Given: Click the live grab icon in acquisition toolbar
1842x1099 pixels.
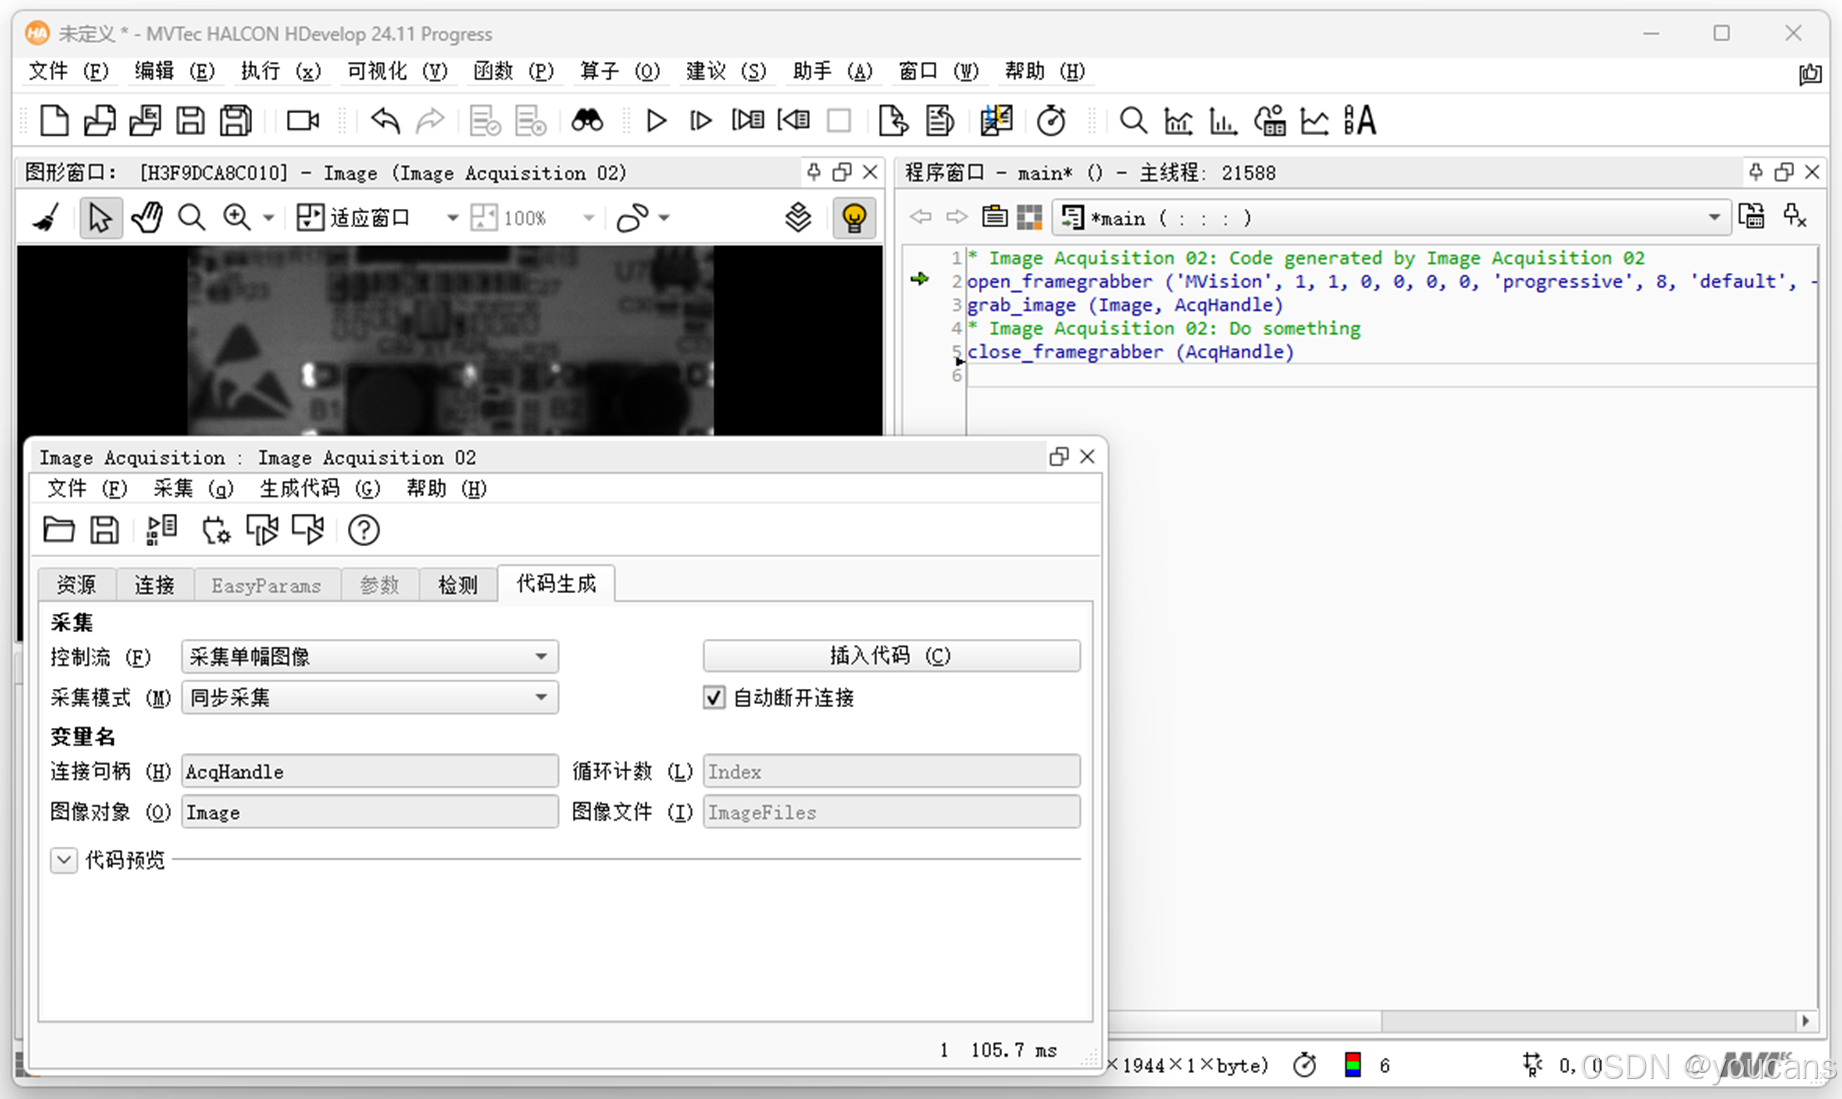Looking at the screenshot, I should (308, 530).
